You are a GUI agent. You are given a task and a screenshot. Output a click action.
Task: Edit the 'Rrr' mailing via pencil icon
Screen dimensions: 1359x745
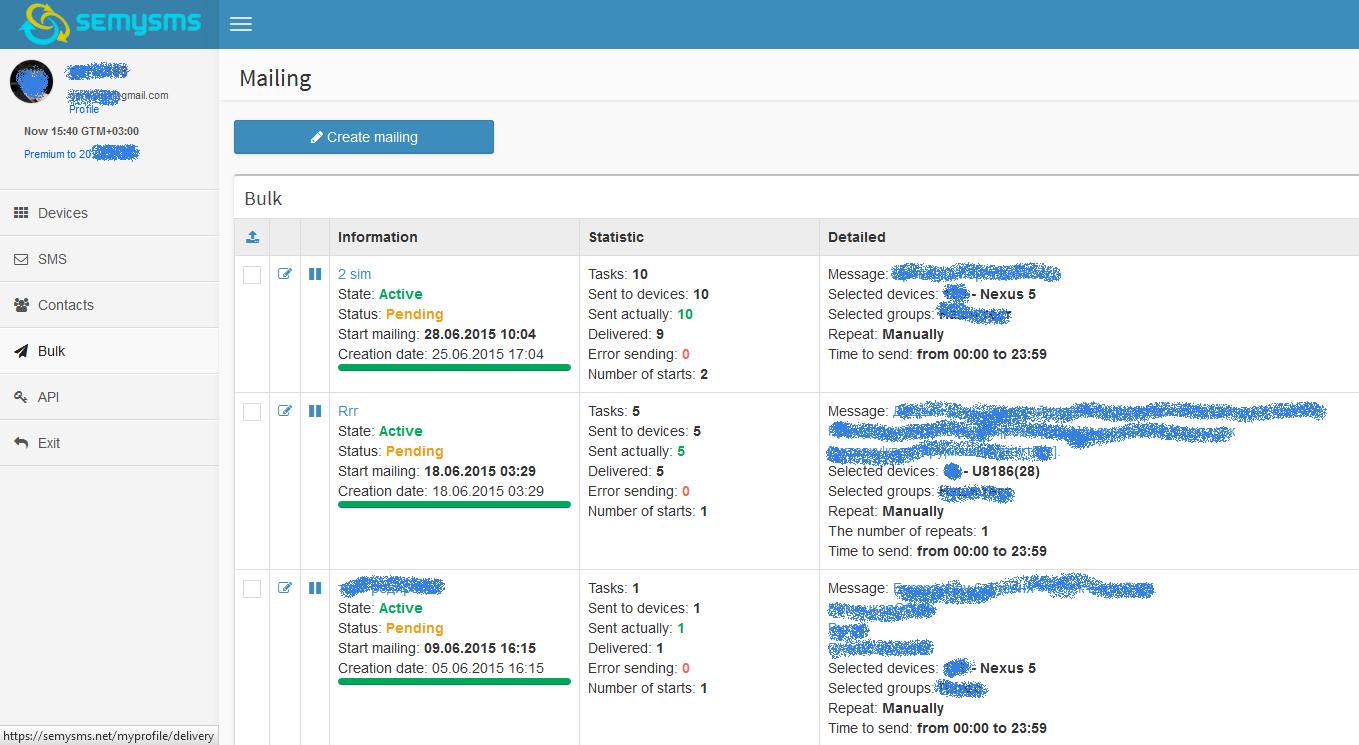click(x=285, y=411)
